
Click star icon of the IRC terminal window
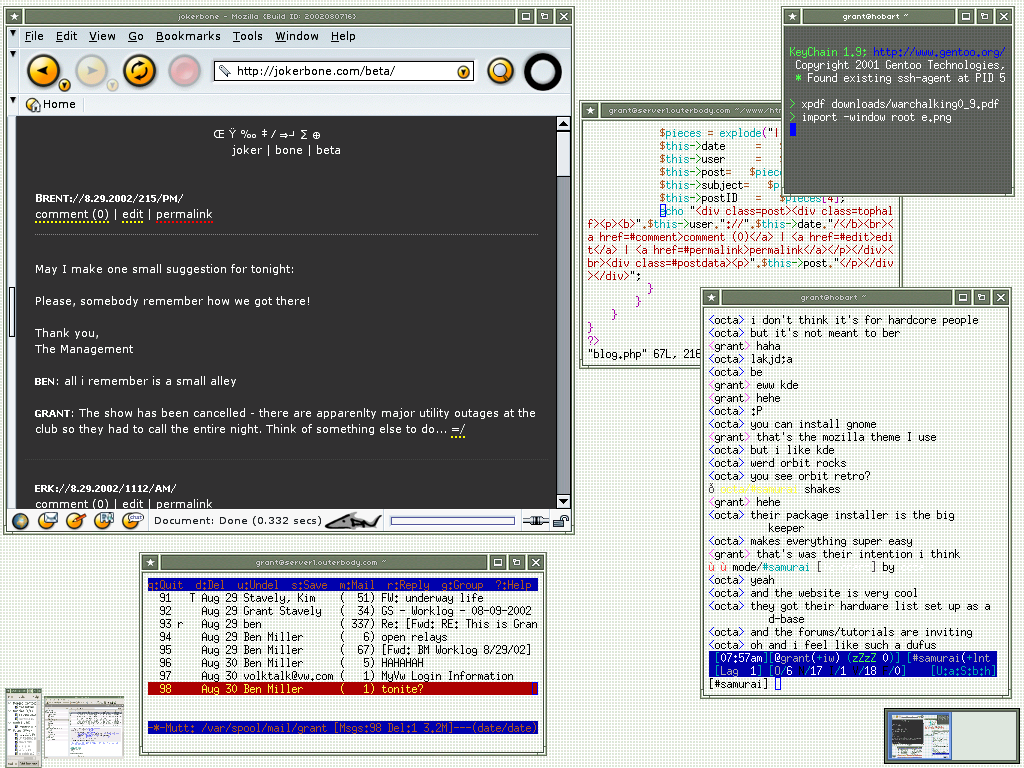[x=711, y=298]
